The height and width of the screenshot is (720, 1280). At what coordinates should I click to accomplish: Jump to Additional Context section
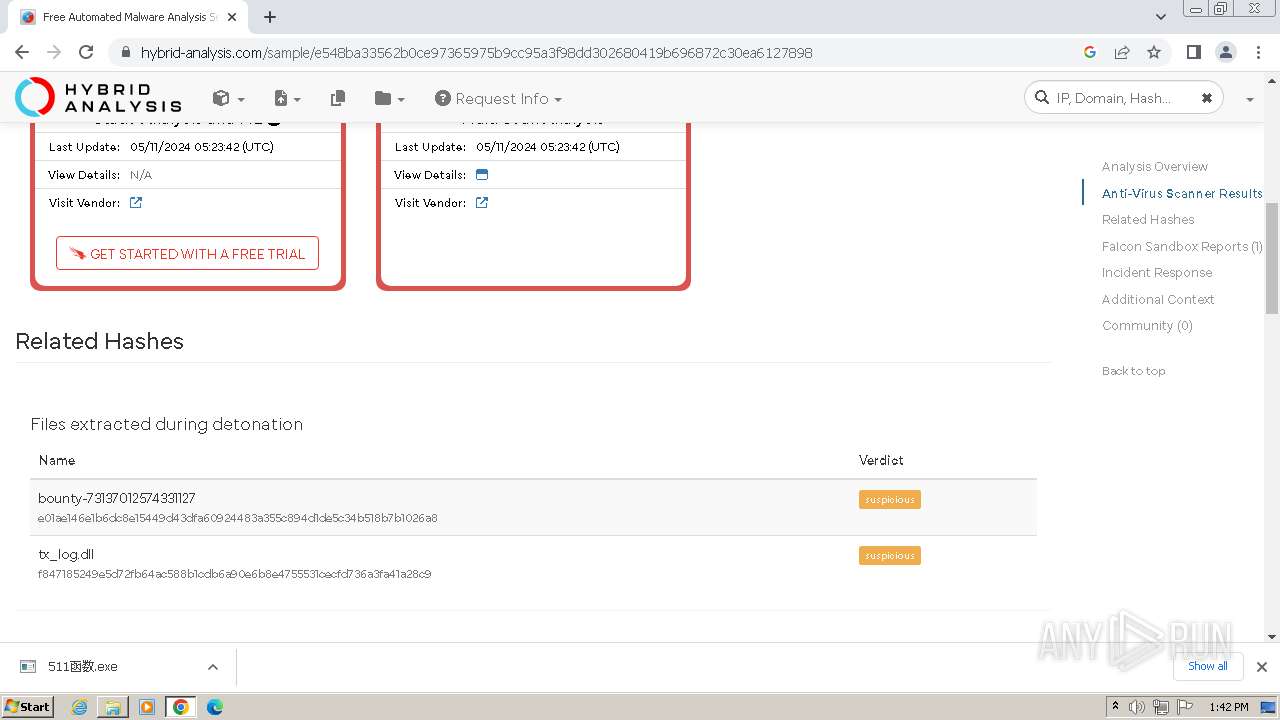[1158, 299]
